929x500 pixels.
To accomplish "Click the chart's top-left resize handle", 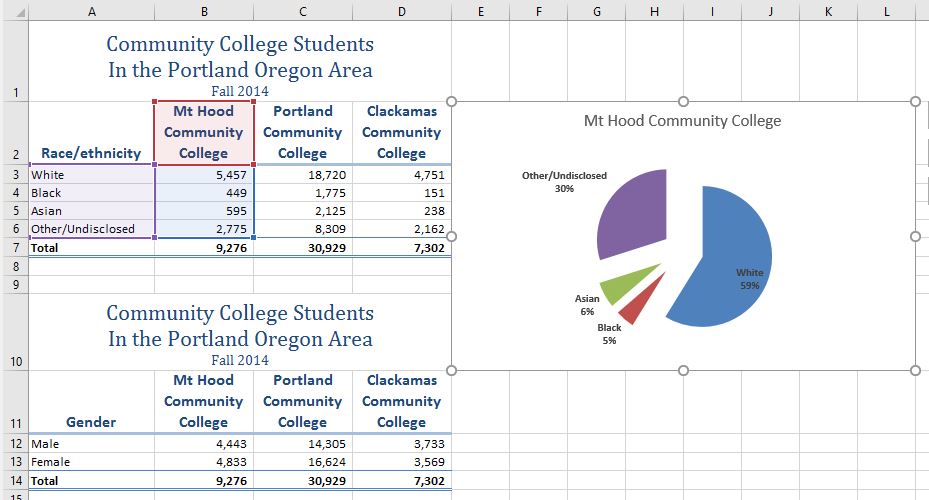I will pos(451,101).
